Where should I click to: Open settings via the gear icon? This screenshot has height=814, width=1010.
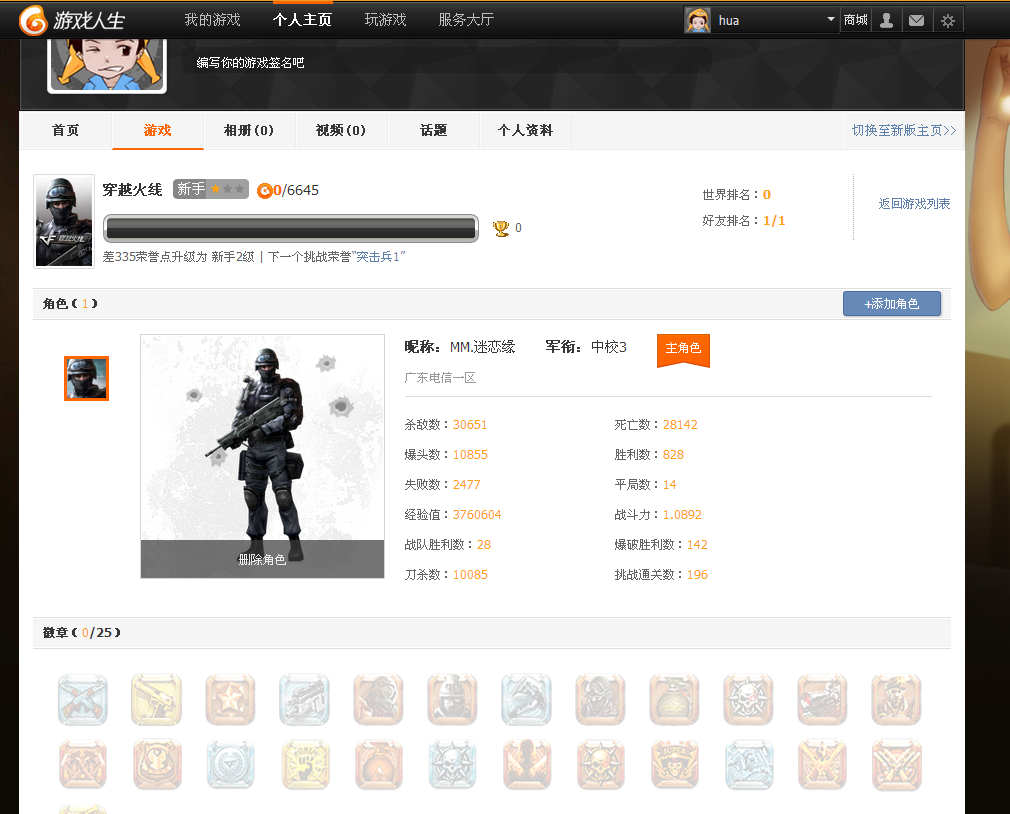point(948,21)
